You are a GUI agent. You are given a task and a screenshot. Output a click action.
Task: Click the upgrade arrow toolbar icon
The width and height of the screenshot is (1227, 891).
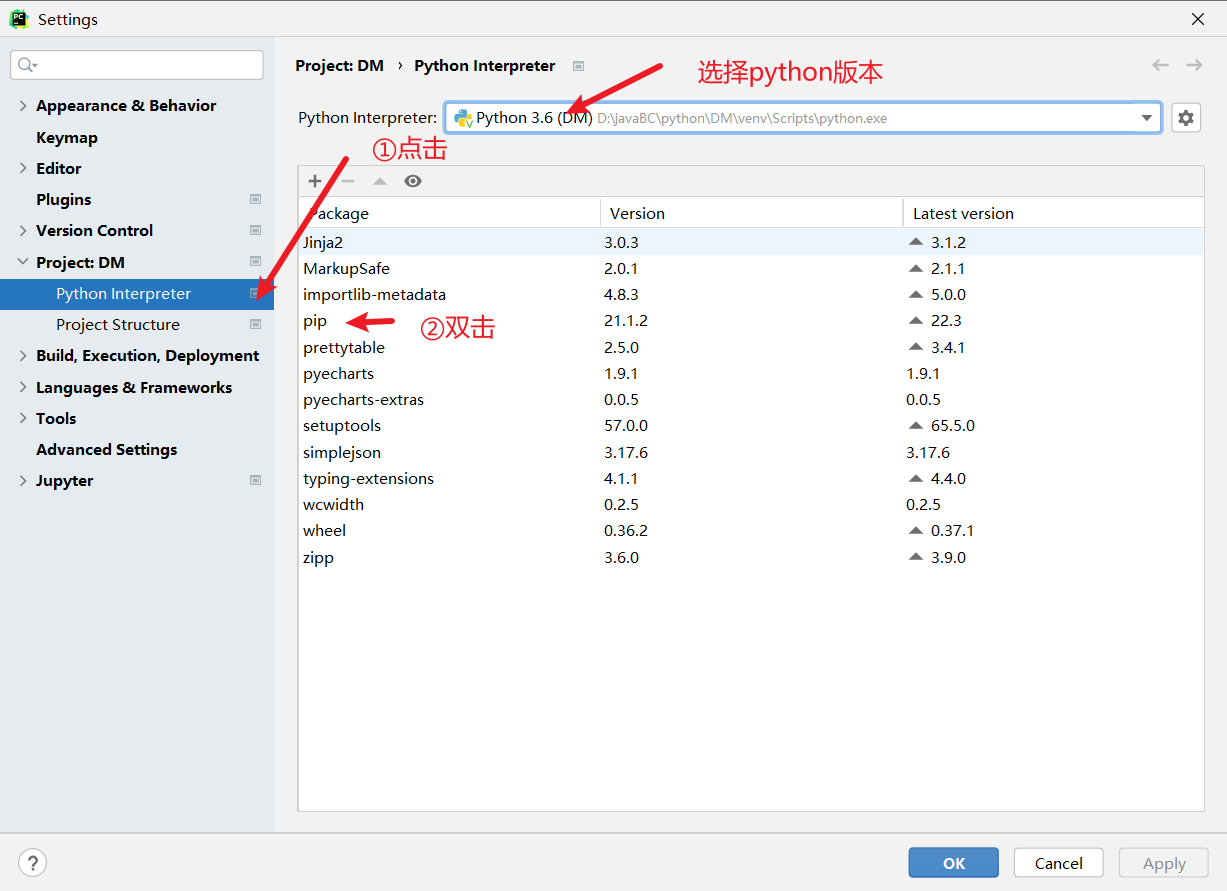coord(380,181)
